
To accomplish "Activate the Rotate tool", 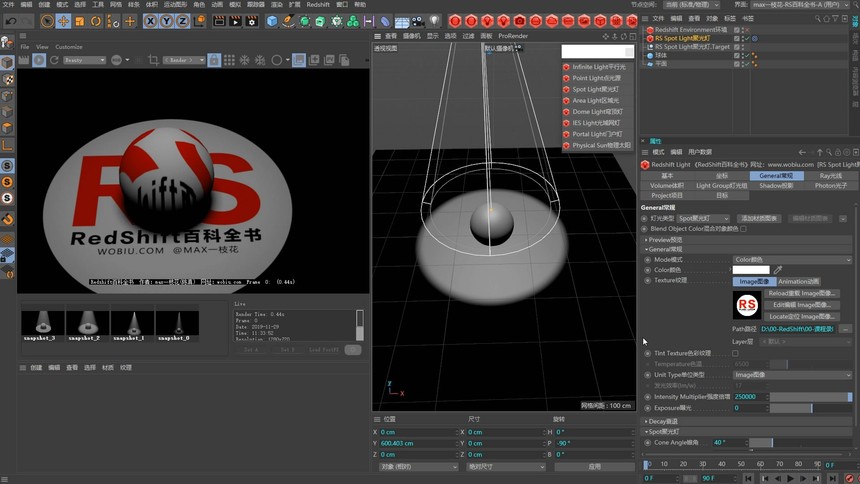I will [x=96, y=21].
